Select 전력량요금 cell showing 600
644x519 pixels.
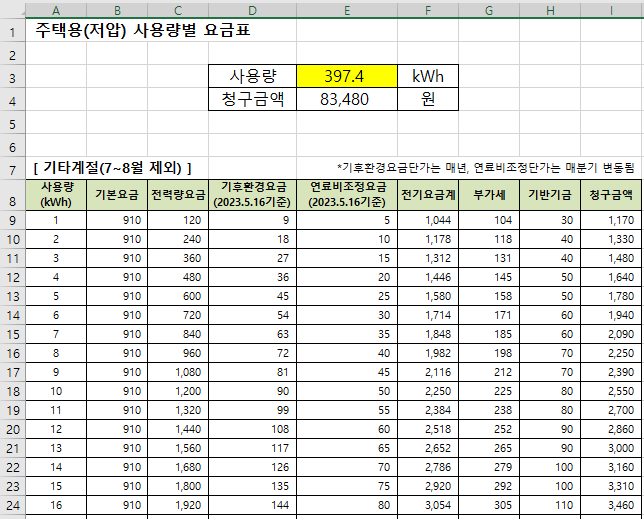coord(178,296)
